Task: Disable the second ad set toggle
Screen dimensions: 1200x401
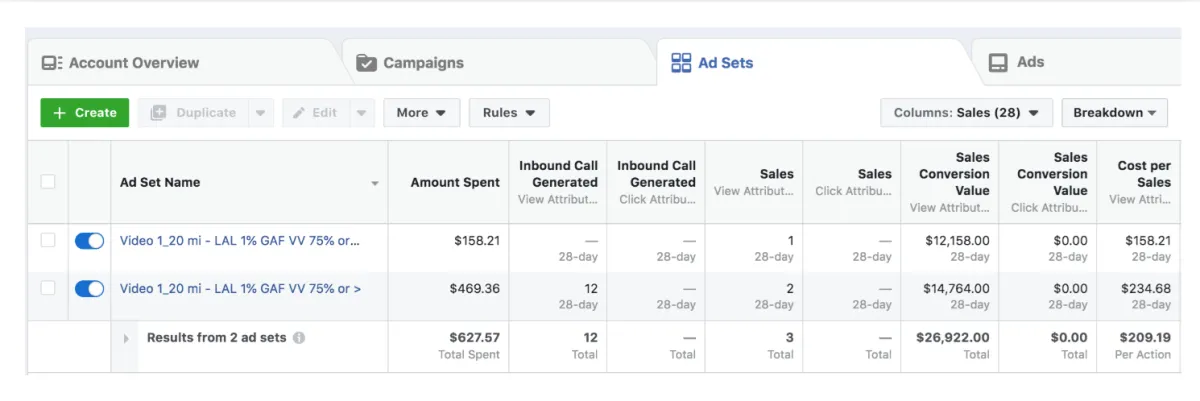Action: (x=90, y=289)
